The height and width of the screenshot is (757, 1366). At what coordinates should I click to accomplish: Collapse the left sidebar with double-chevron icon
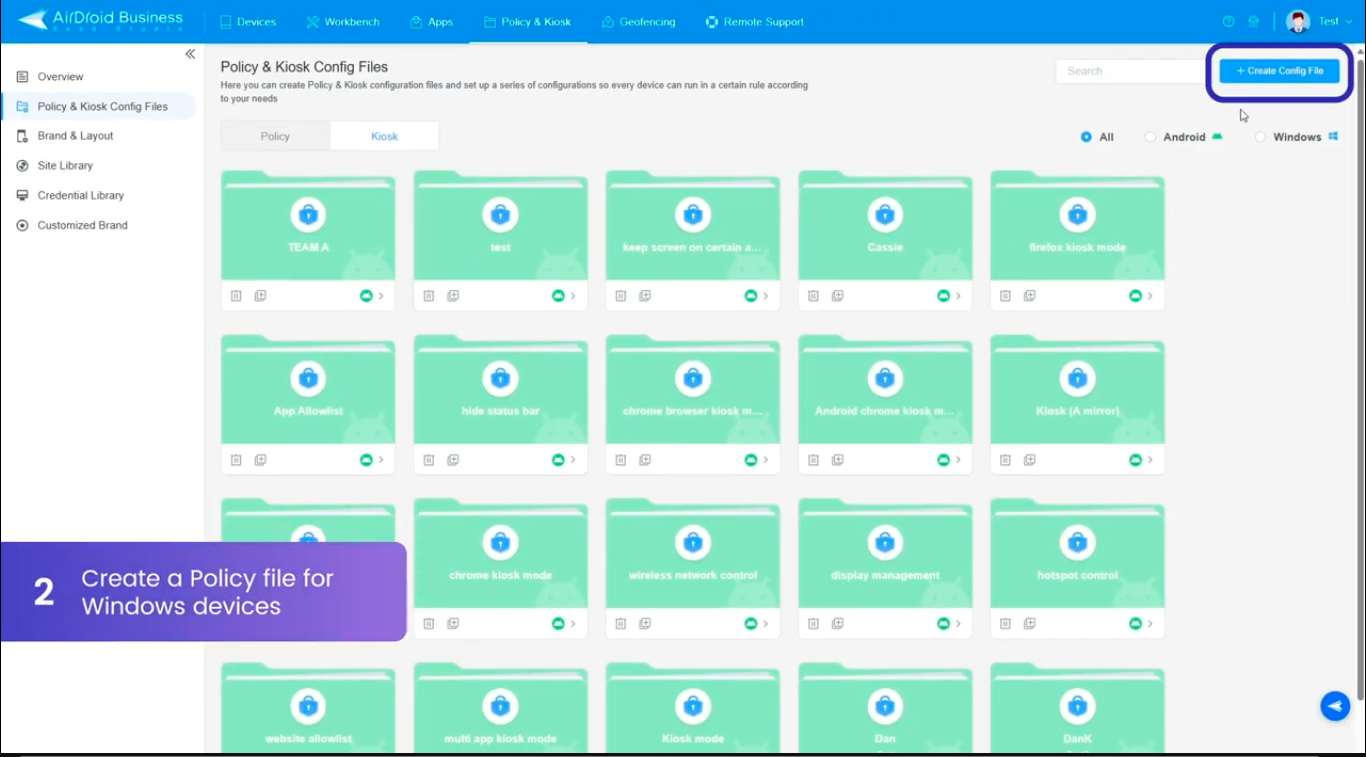(x=190, y=54)
